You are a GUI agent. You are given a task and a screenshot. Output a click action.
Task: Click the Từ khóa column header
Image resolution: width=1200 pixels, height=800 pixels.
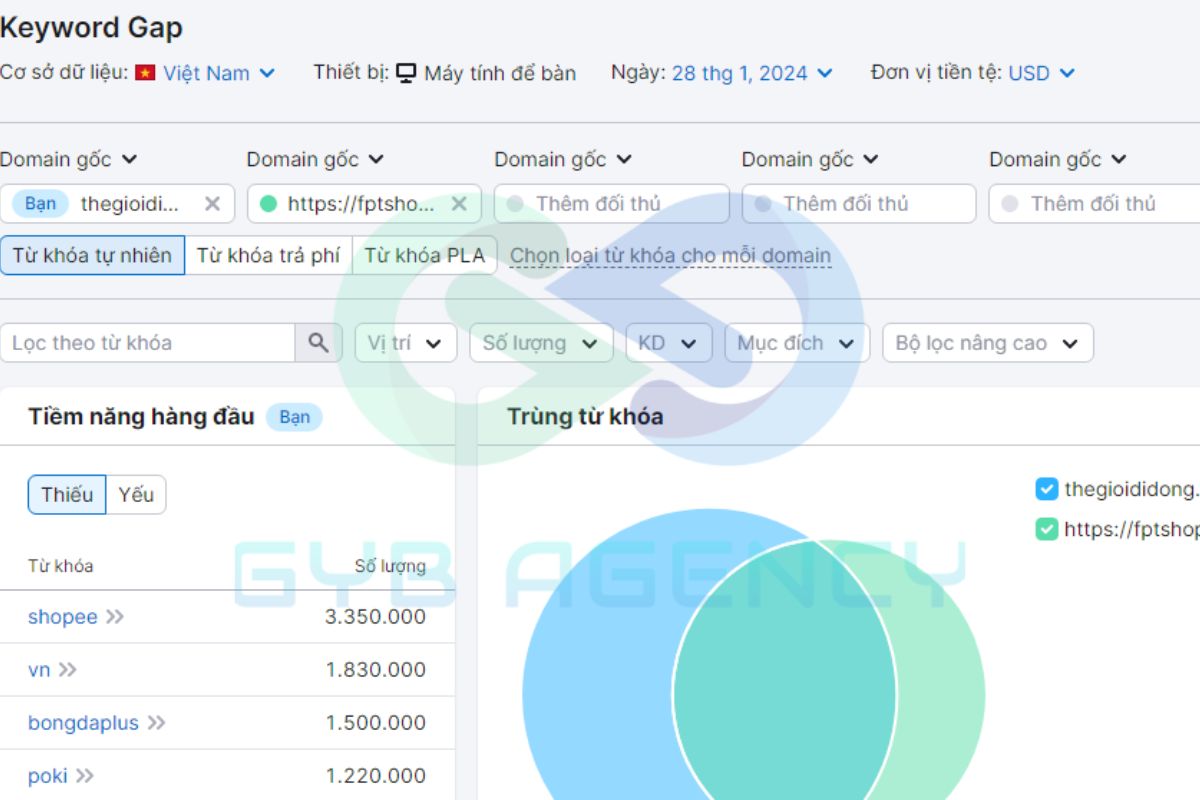[61, 566]
